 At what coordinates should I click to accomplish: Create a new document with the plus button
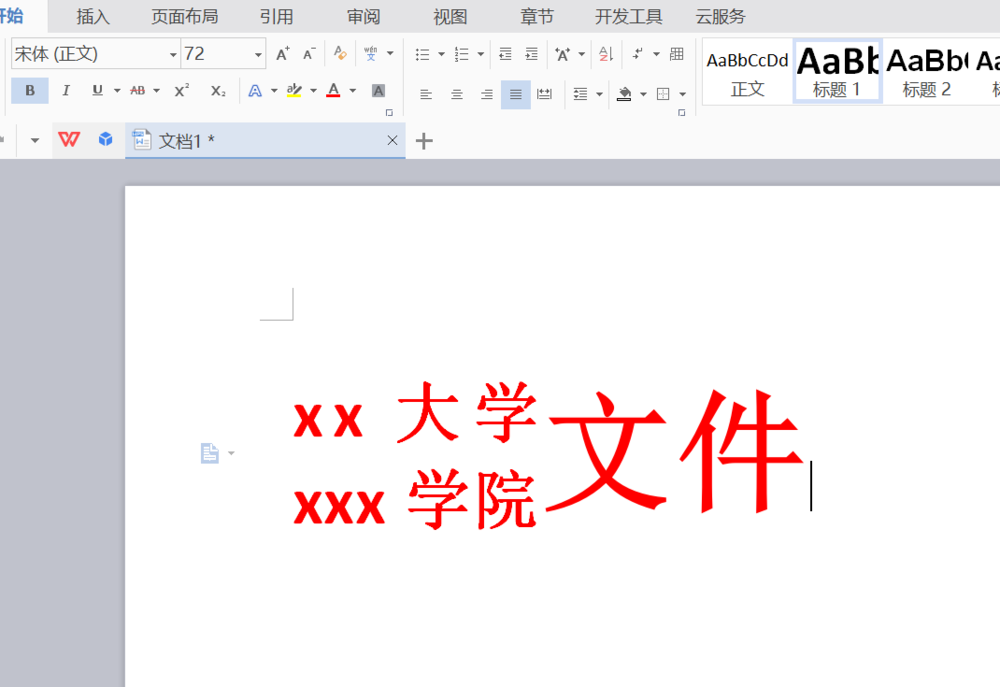coord(423,140)
